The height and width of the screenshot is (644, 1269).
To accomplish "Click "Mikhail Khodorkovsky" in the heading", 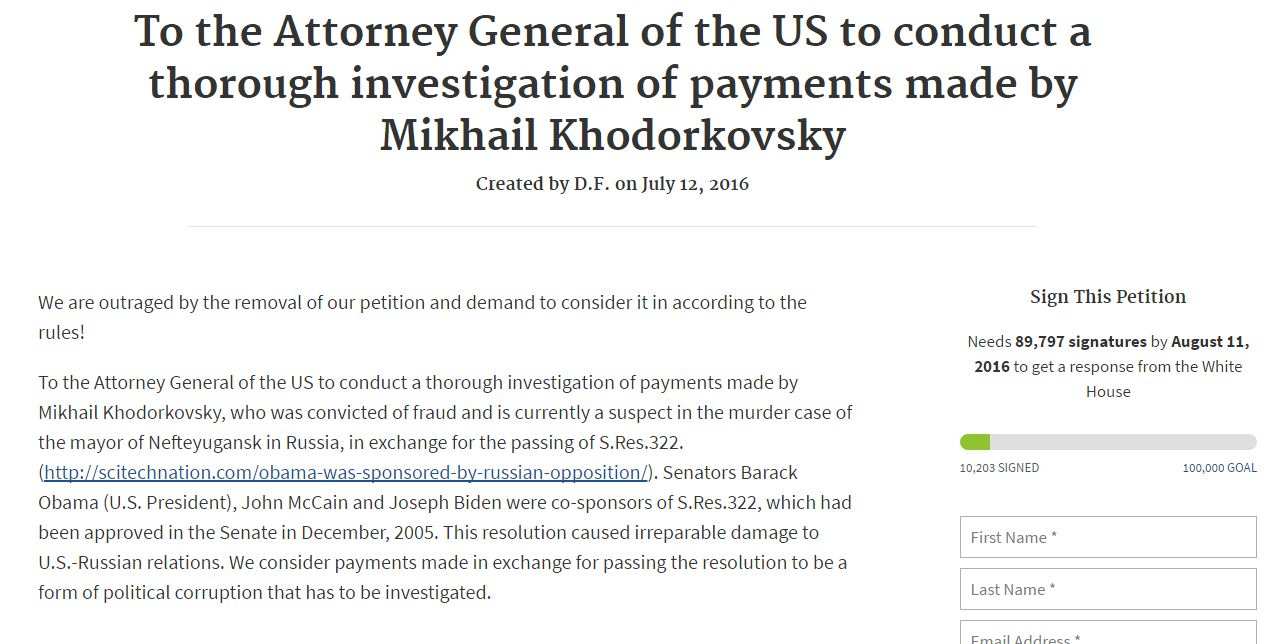I will (612, 136).
